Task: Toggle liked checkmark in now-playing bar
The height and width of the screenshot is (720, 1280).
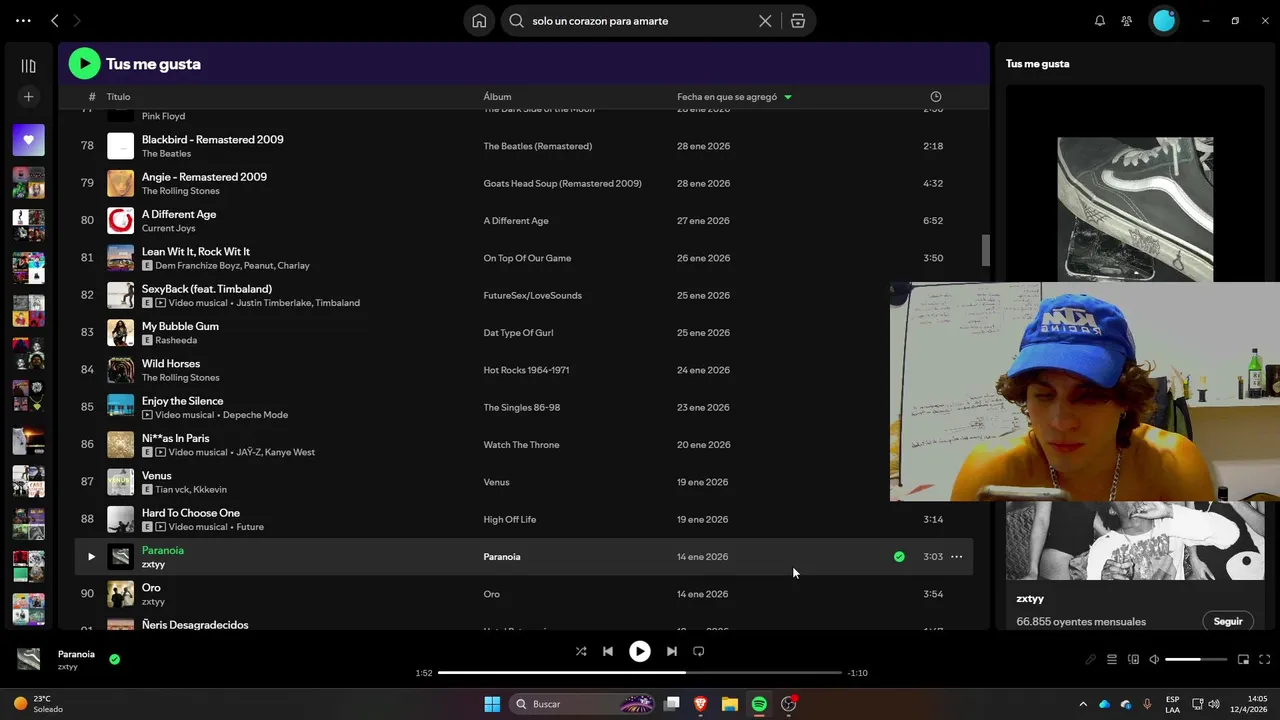Action: [114, 659]
